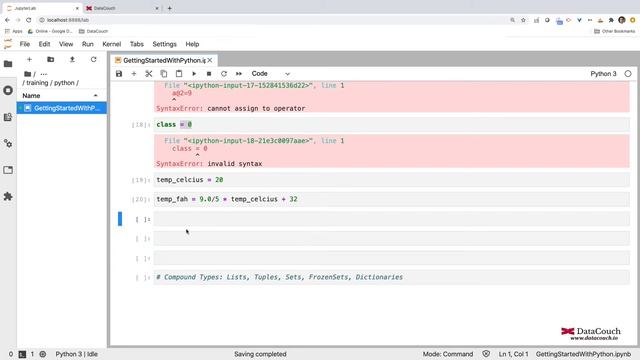Interrupt the kernel with stop icon
This screenshot has height=360, width=640.
coord(209,74)
